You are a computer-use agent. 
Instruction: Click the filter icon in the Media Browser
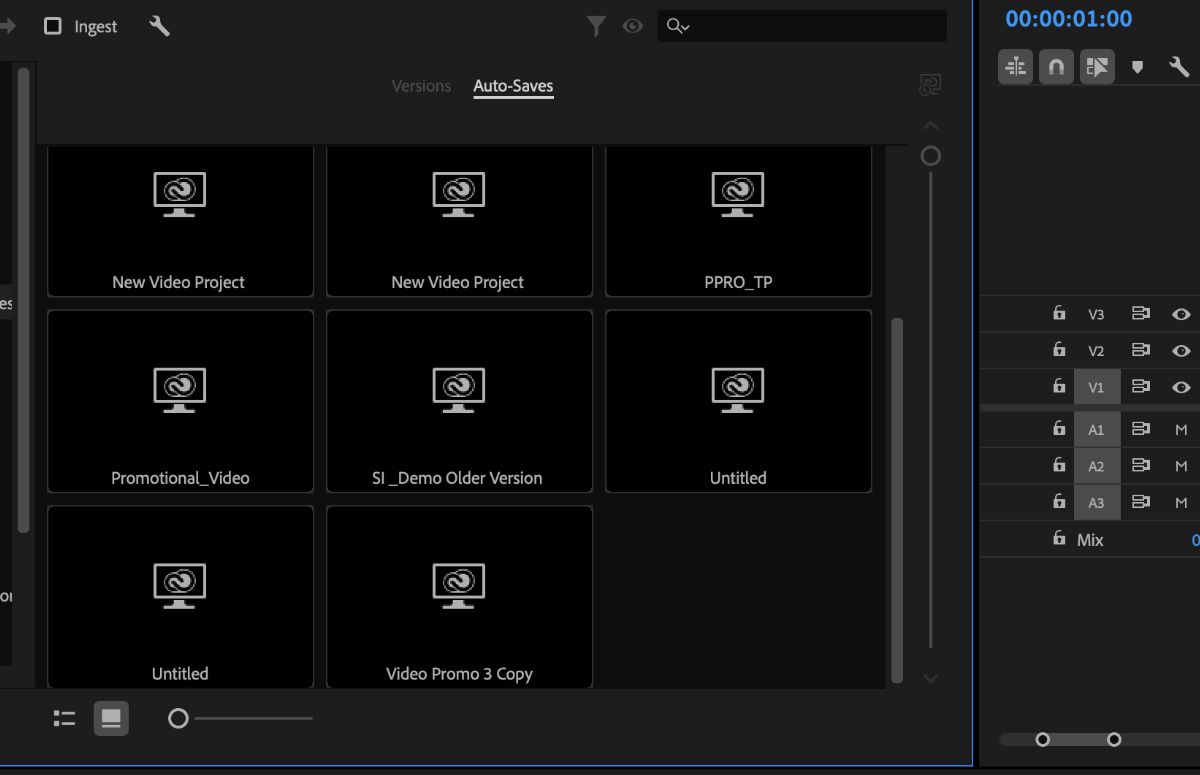596,26
